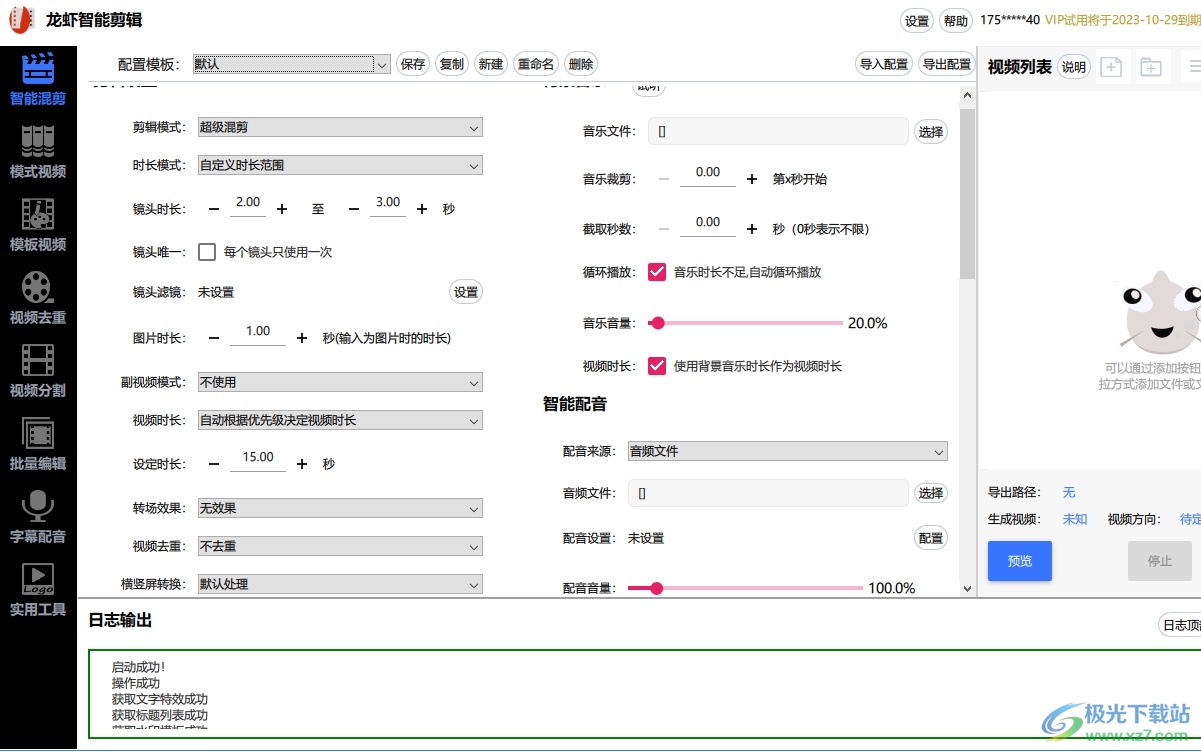The height and width of the screenshot is (752, 1201).
Task: Open the 实用工具 logo icon
Action: [38, 580]
